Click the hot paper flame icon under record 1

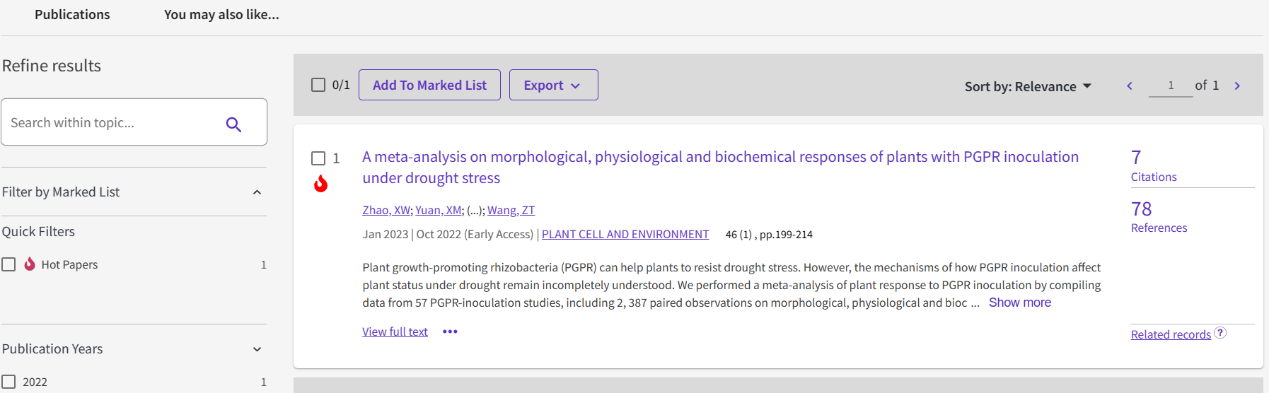click(321, 184)
